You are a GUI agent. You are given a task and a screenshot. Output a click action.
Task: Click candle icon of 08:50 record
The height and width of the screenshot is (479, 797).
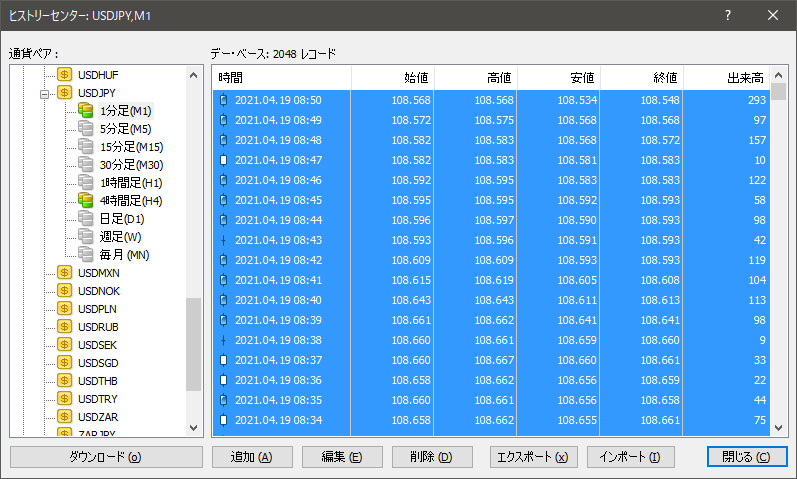pos(223,101)
